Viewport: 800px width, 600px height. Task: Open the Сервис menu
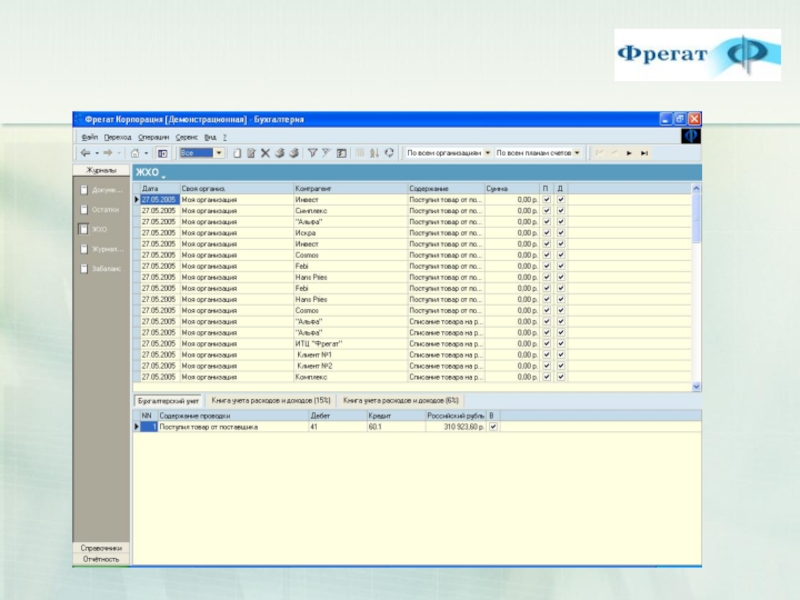pyautogui.click(x=186, y=137)
